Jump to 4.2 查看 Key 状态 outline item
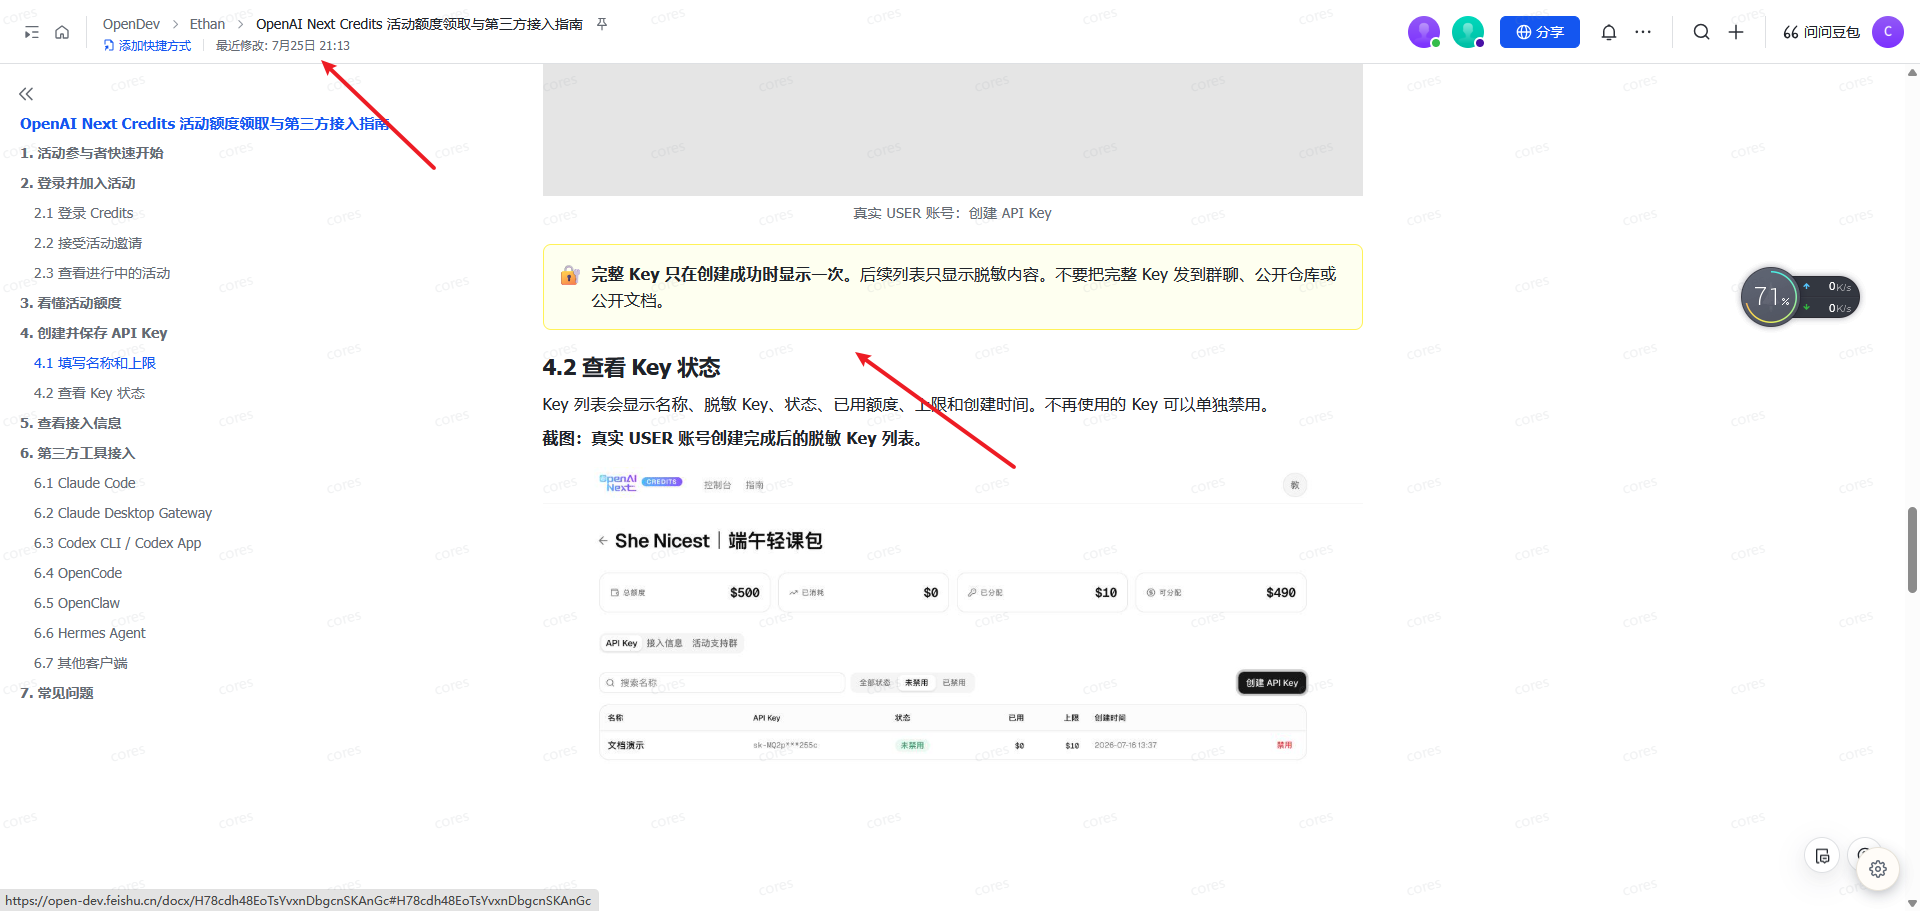Viewport: 1920px width, 911px height. [x=89, y=393]
